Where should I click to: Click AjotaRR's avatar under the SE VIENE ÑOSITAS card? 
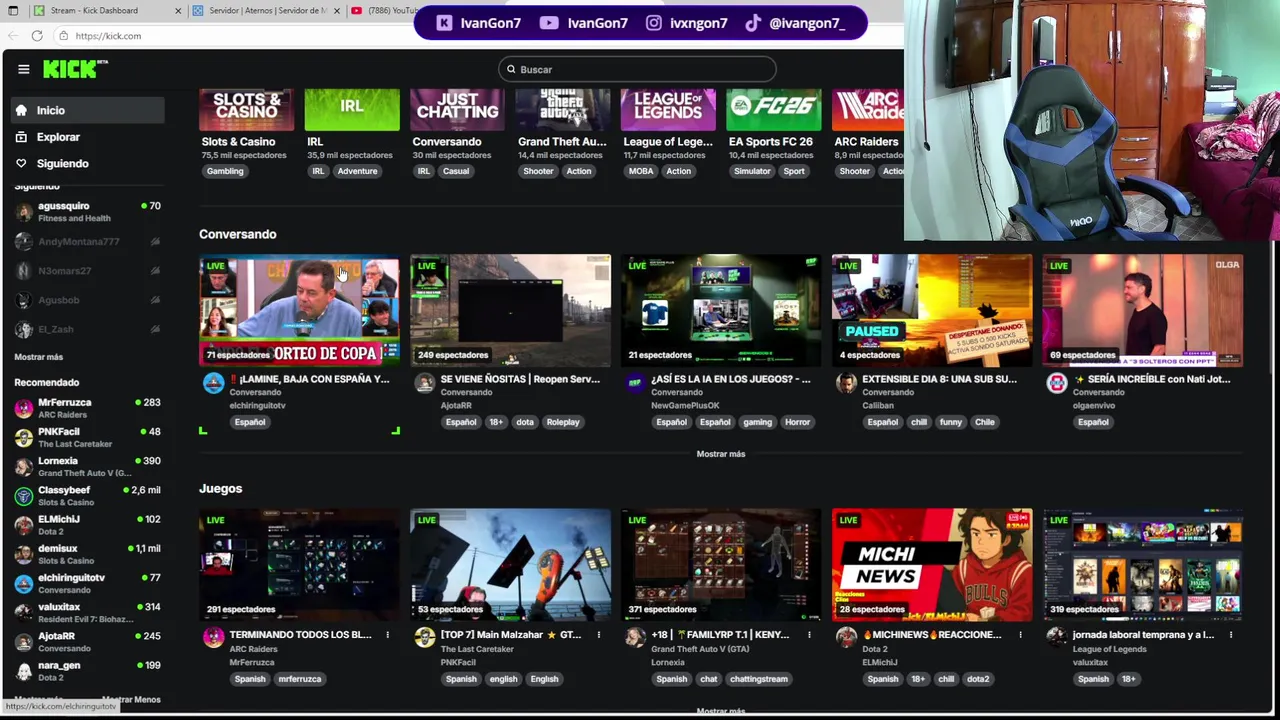pos(424,383)
